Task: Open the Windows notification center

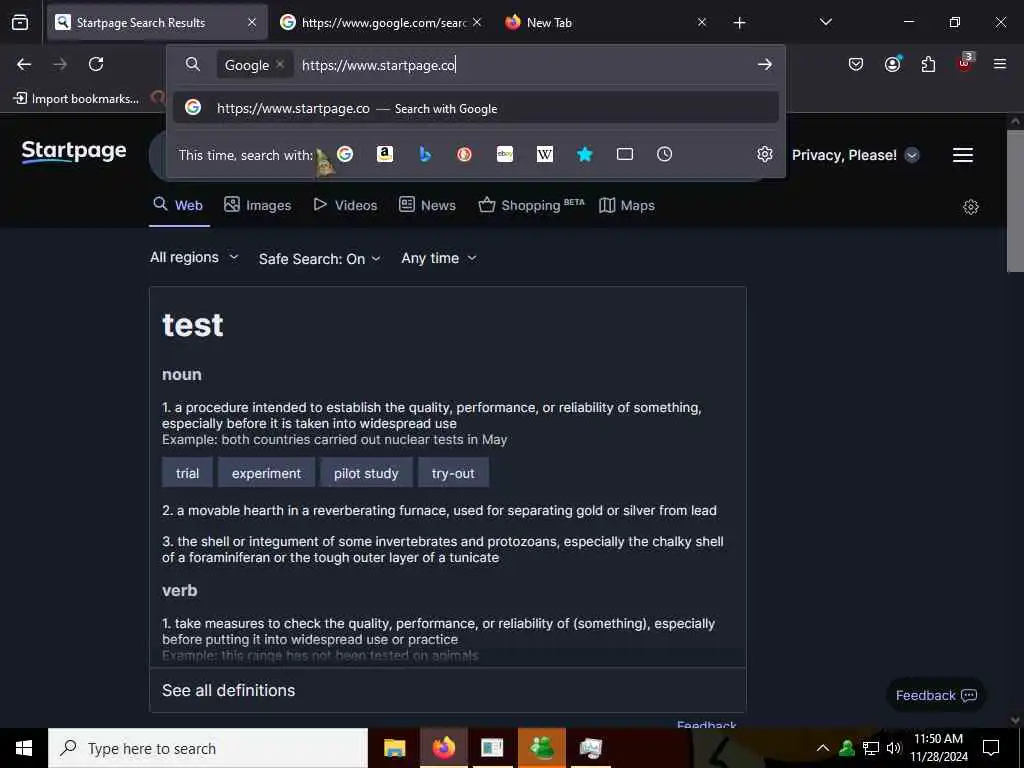Action: (x=991, y=748)
